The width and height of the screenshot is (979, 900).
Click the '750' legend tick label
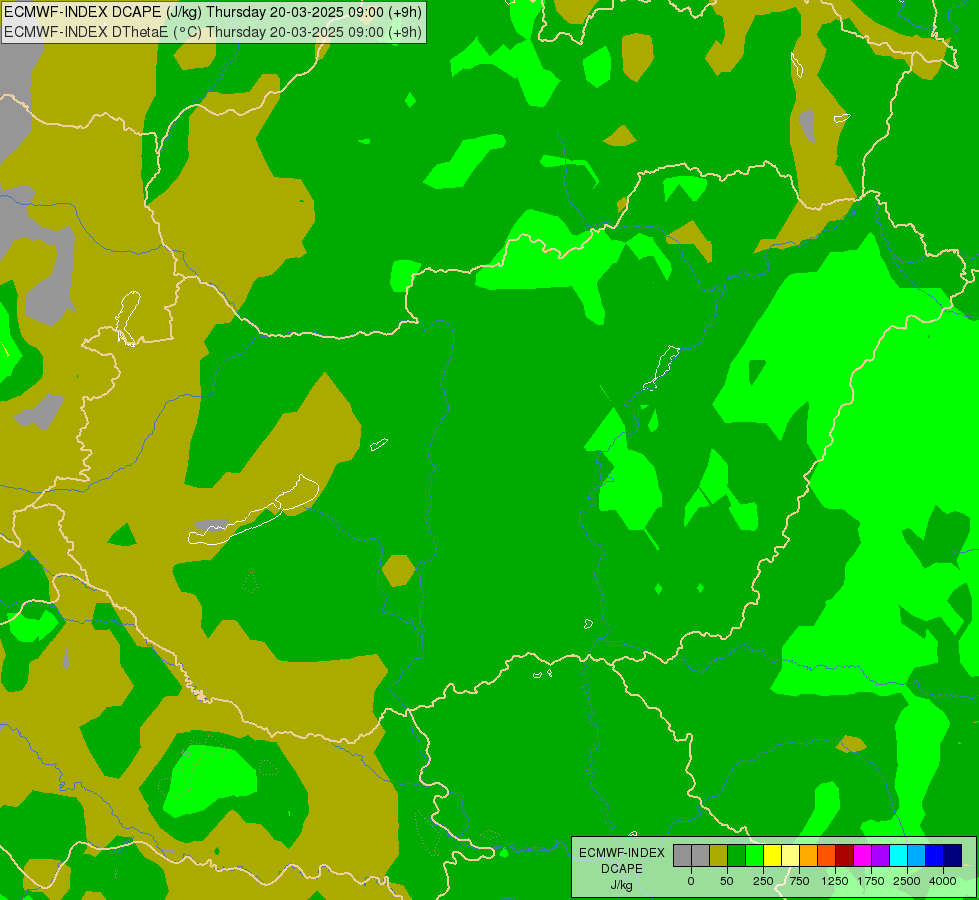799,881
